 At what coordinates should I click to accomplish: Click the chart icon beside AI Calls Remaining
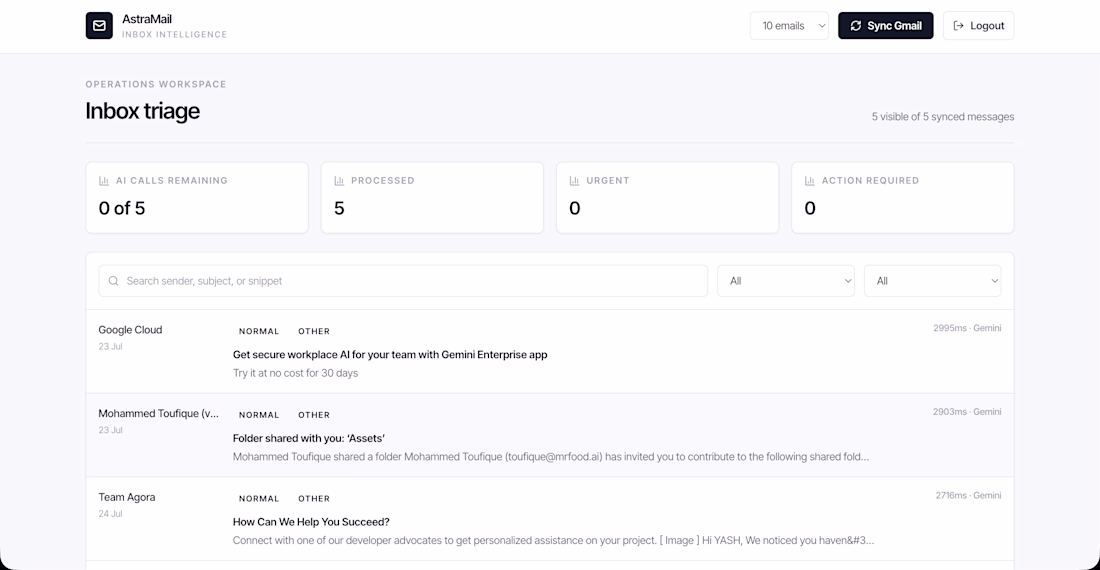pyautogui.click(x=104, y=181)
